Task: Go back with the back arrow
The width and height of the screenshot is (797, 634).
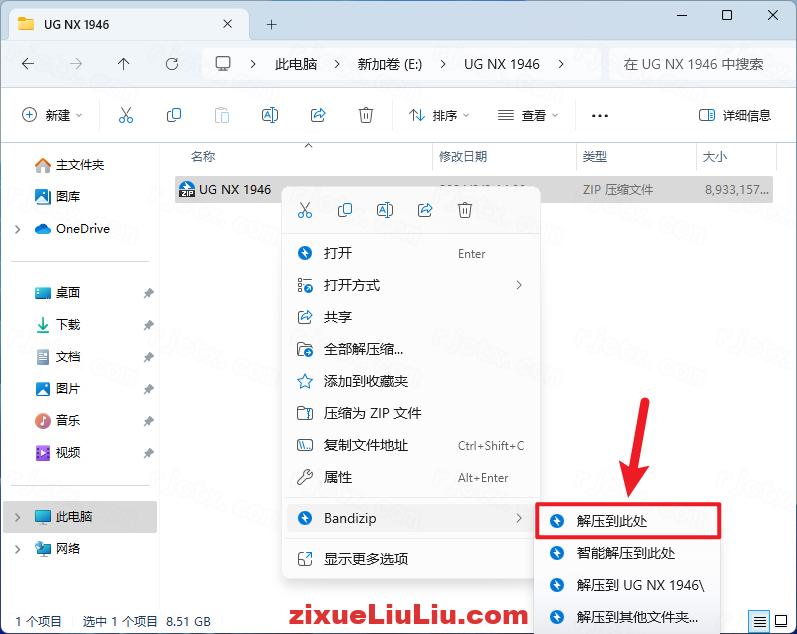Action: pyautogui.click(x=28, y=64)
